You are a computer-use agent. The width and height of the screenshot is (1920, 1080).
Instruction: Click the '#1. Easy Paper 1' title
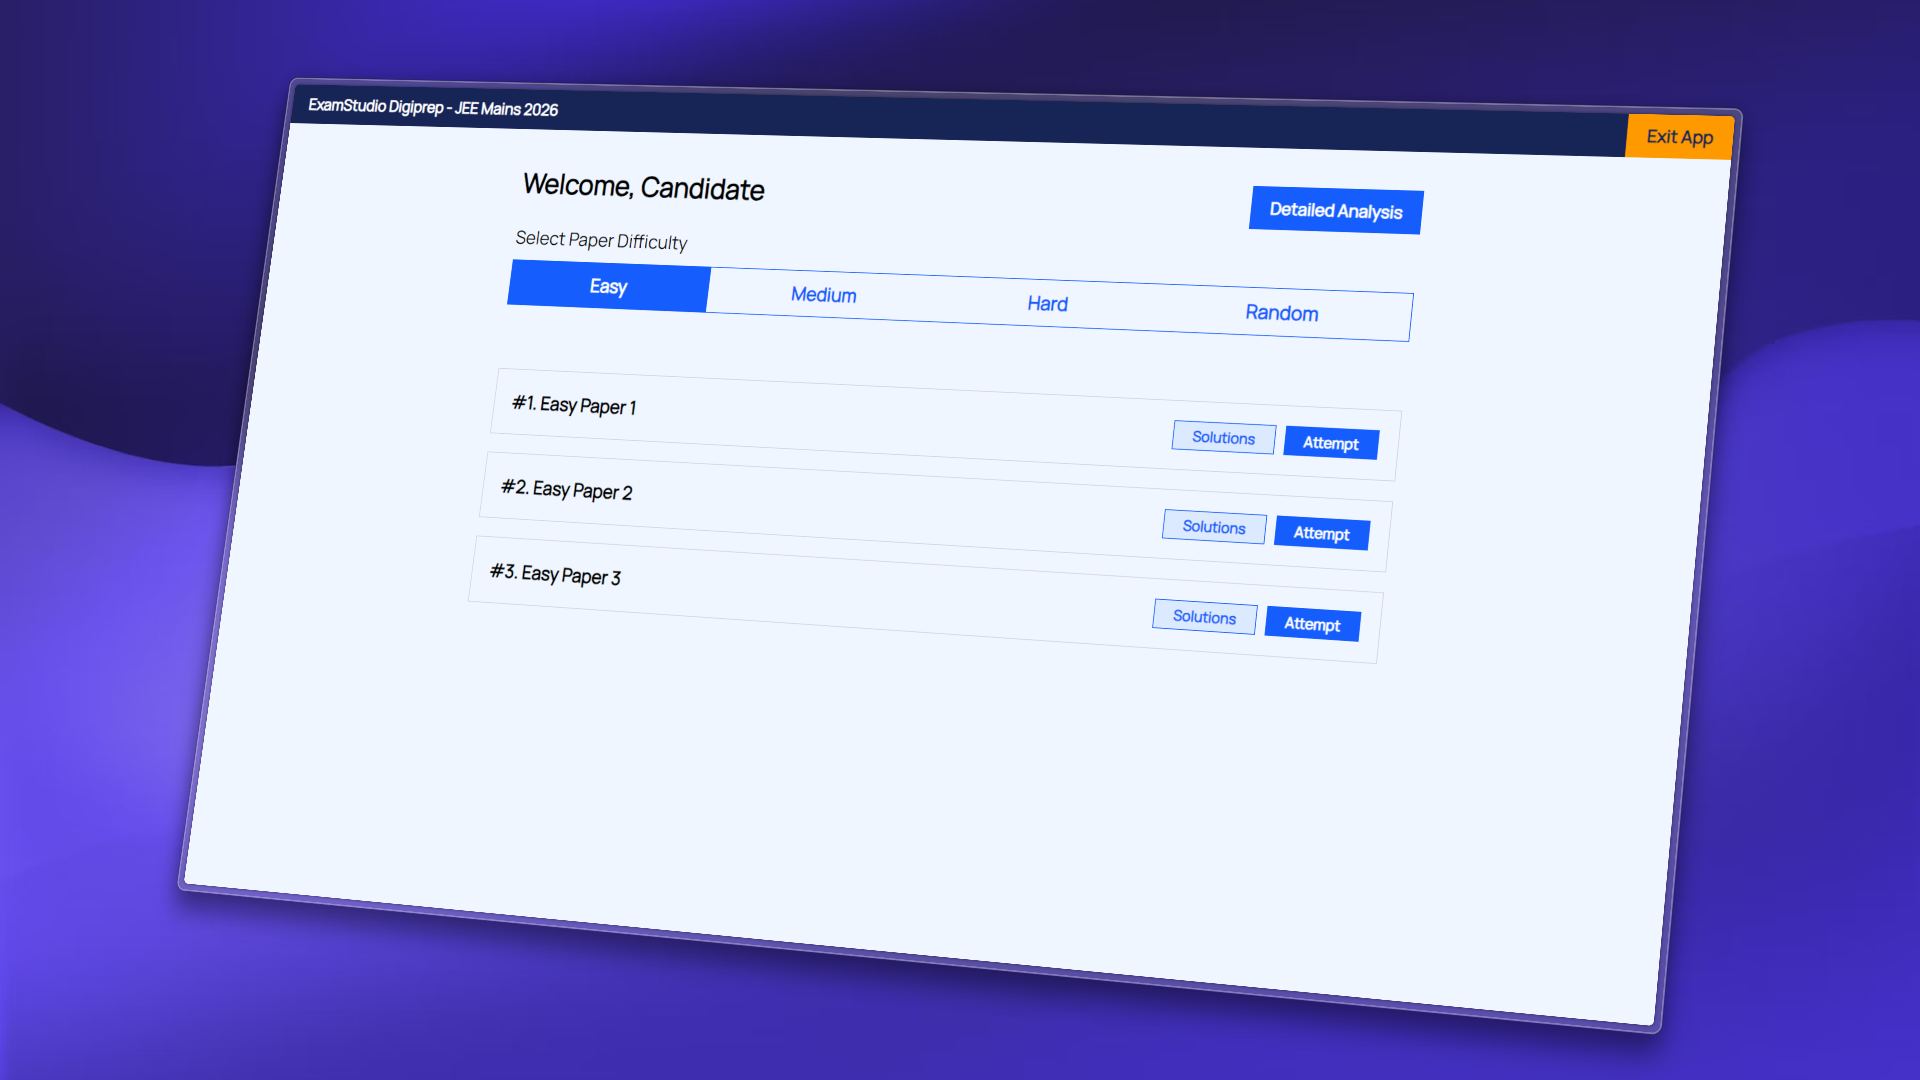click(x=574, y=405)
